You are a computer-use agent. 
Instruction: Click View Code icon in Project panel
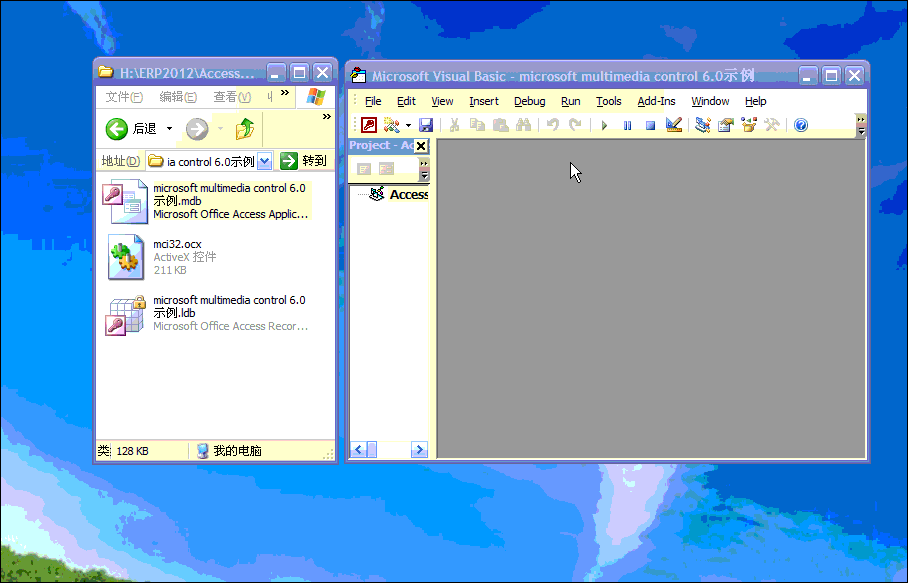pos(364,169)
